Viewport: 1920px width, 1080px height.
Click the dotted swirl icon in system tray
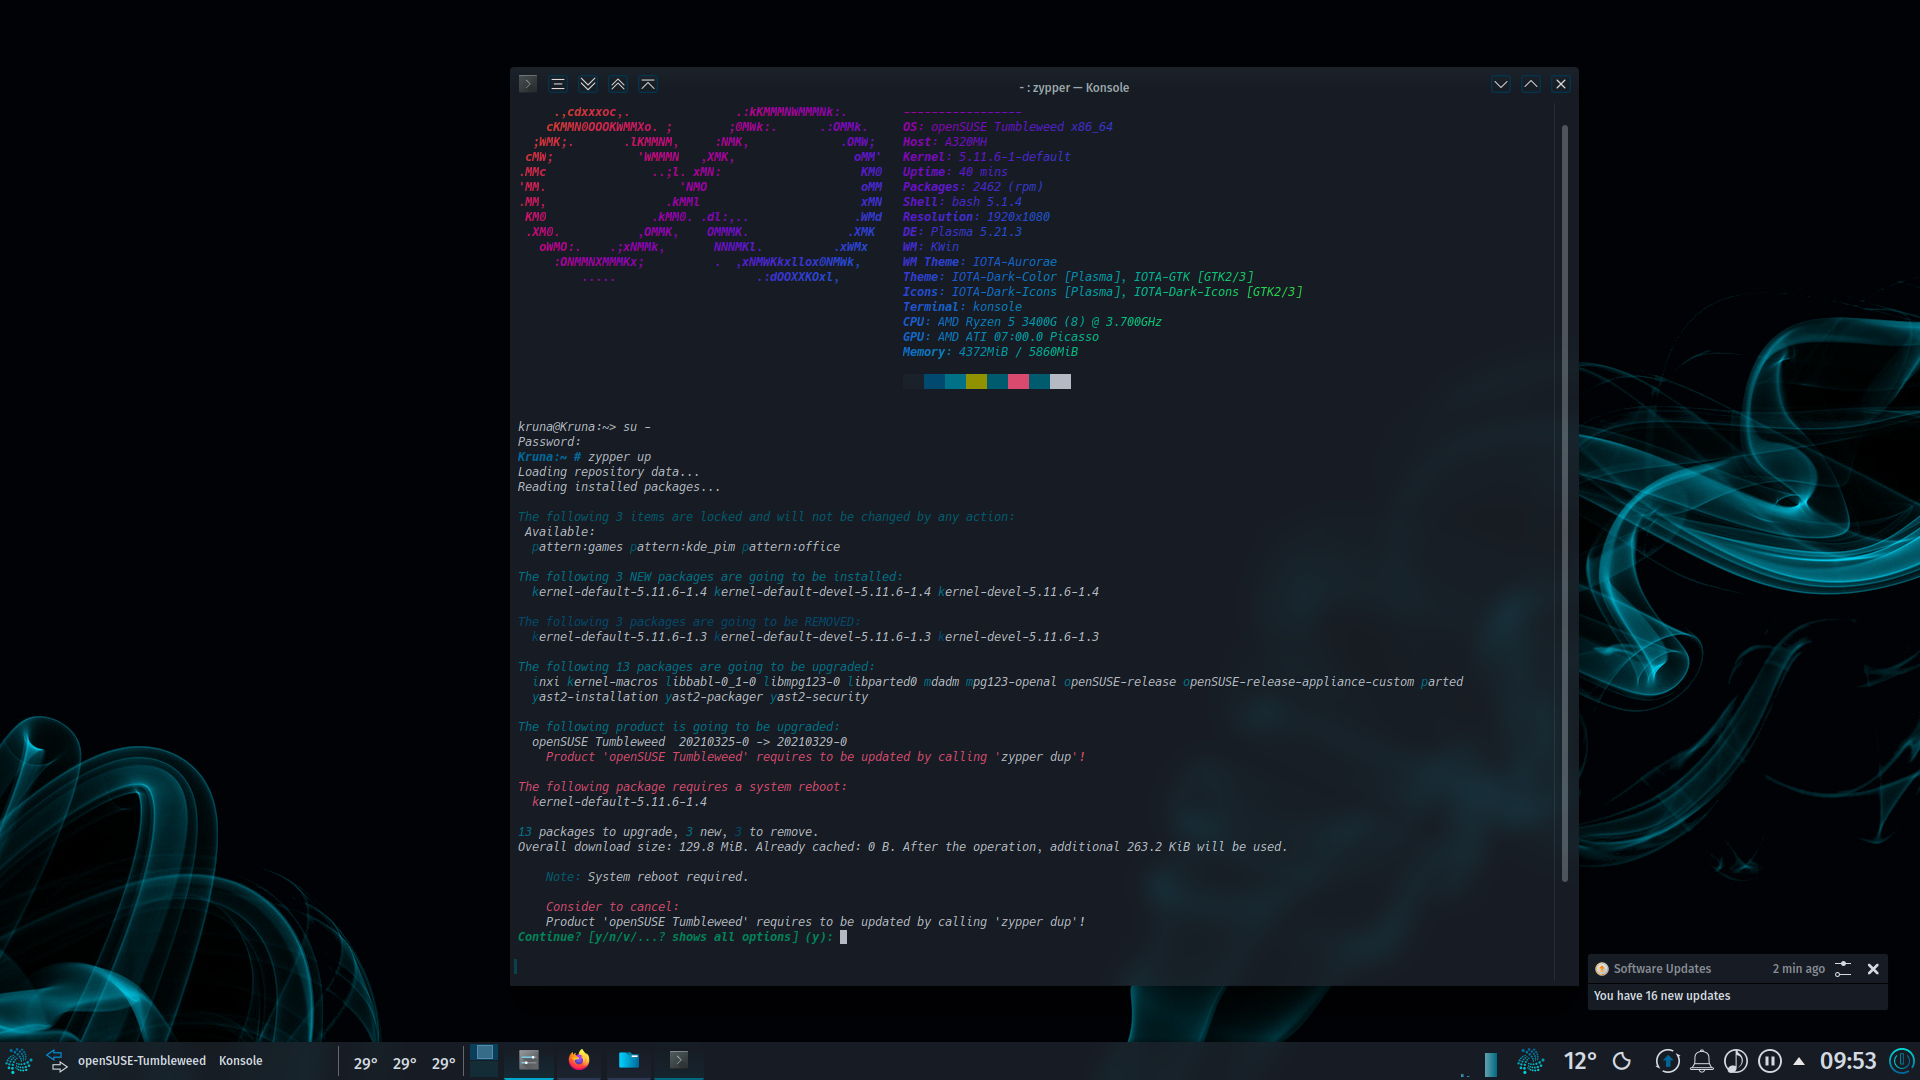click(x=1531, y=1061)
